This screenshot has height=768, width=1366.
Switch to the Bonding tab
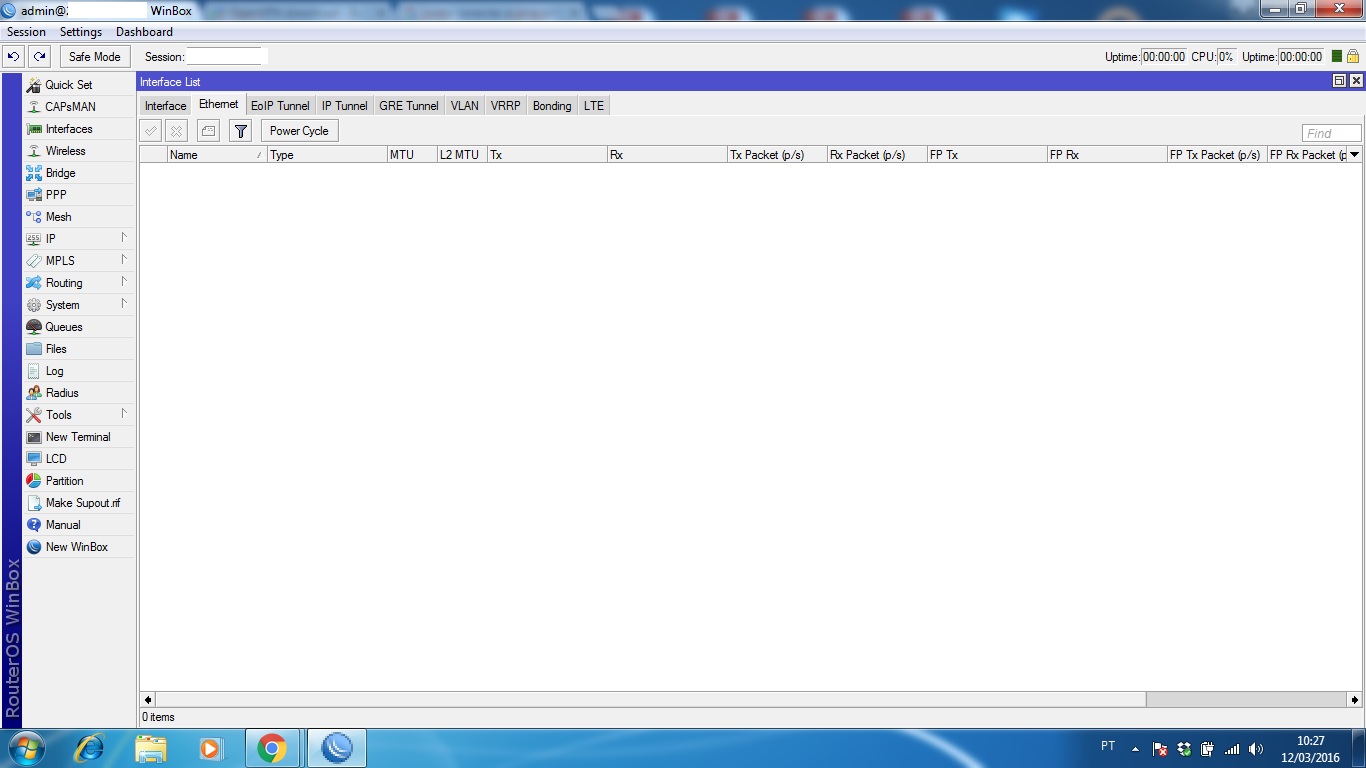(552, 106)
